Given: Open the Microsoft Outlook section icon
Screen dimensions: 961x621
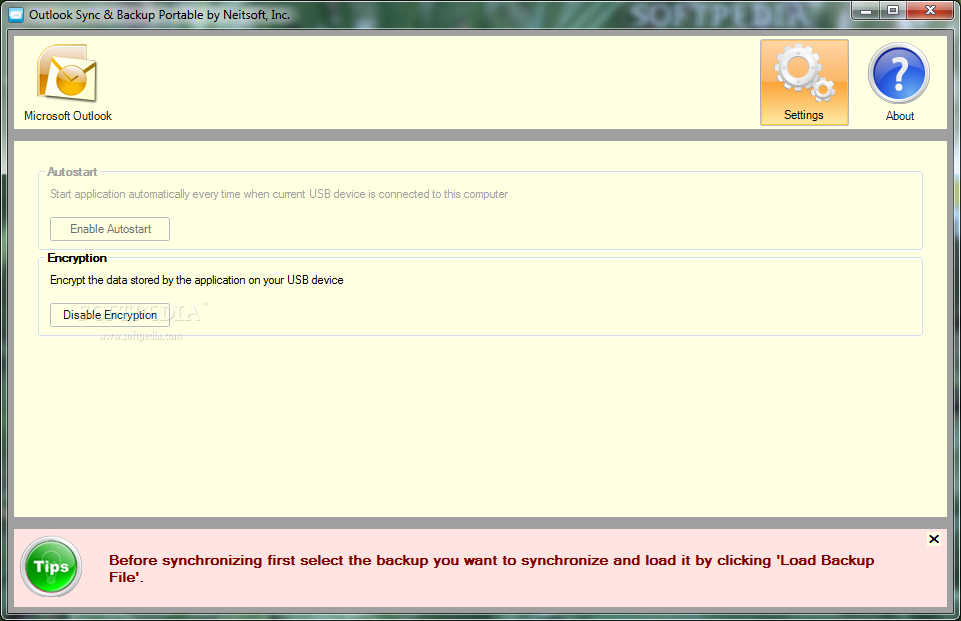Looking at the screenshot, I should tap(67, 74).
